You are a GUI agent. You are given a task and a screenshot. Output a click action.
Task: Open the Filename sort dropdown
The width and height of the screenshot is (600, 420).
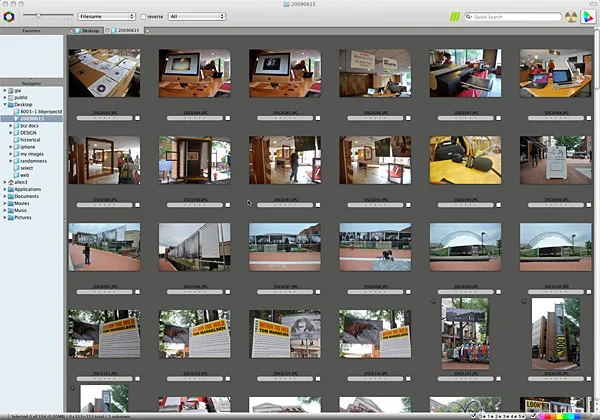tap(107, 16)
